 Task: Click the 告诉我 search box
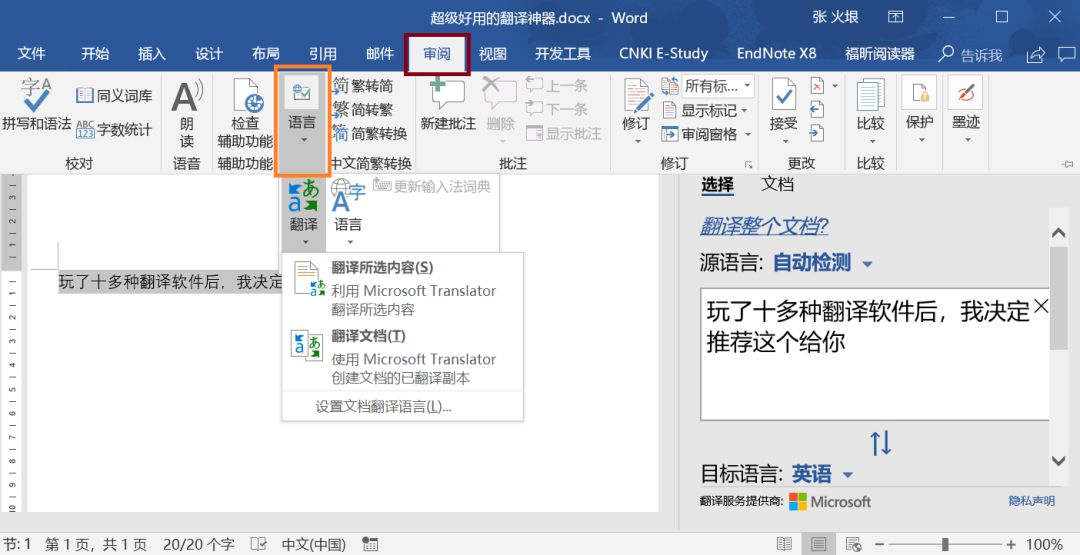pyautogui.click(x=970, y=54)
